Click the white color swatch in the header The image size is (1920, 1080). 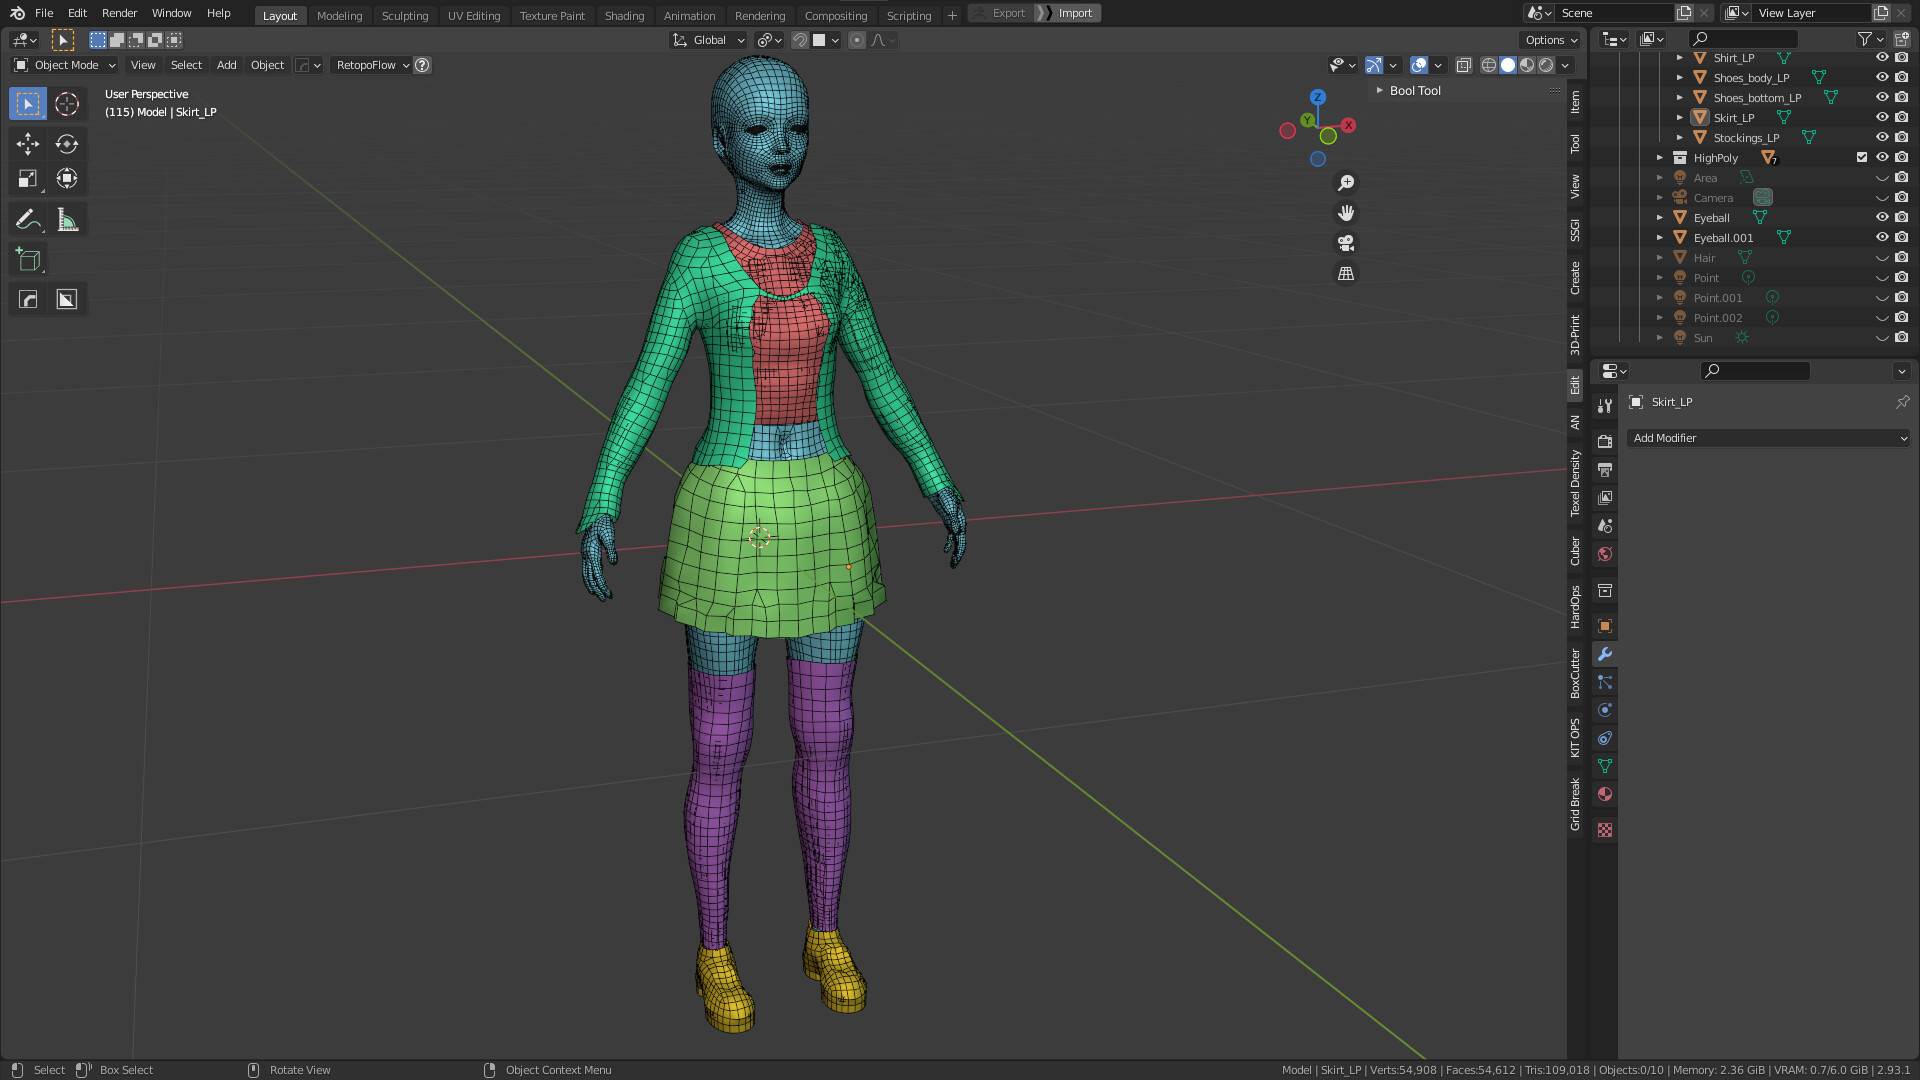point(820,40)
